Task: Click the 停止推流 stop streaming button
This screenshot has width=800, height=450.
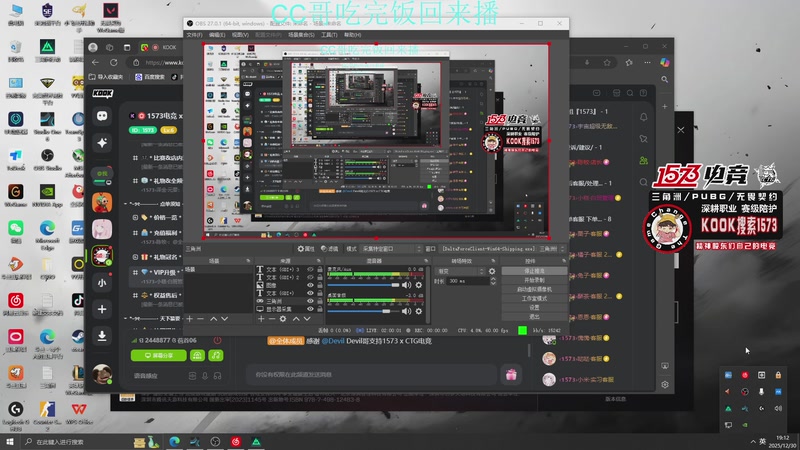Action: point(534,271)
